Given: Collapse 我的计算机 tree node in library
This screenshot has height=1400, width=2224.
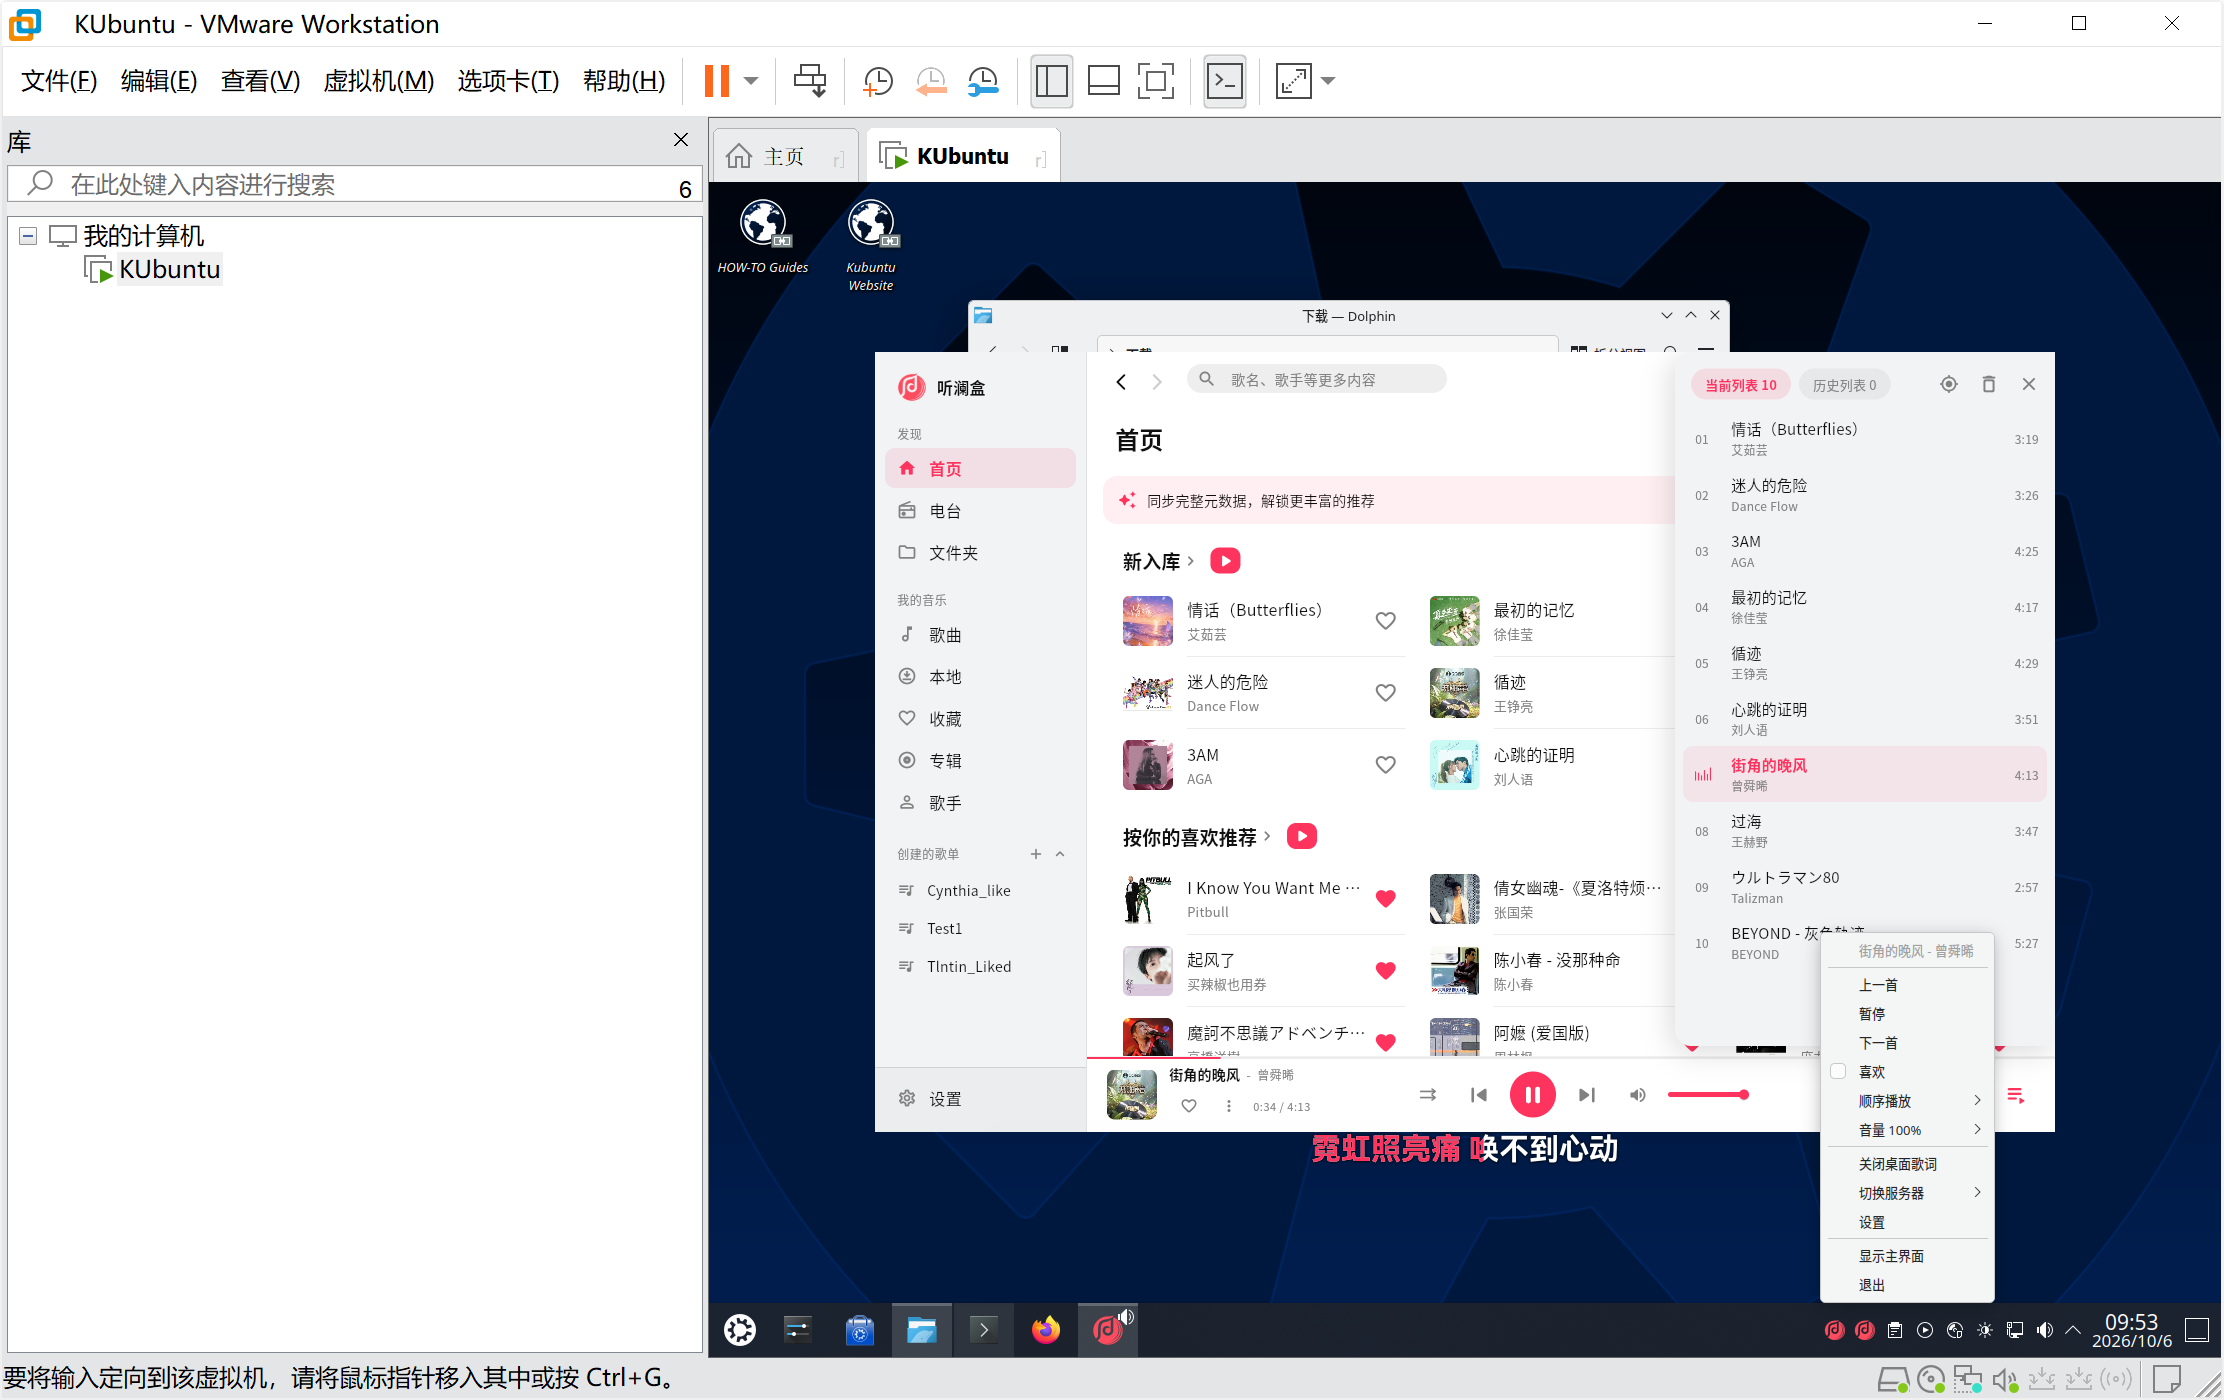Looking at the screenshot, I should [28, 236].
